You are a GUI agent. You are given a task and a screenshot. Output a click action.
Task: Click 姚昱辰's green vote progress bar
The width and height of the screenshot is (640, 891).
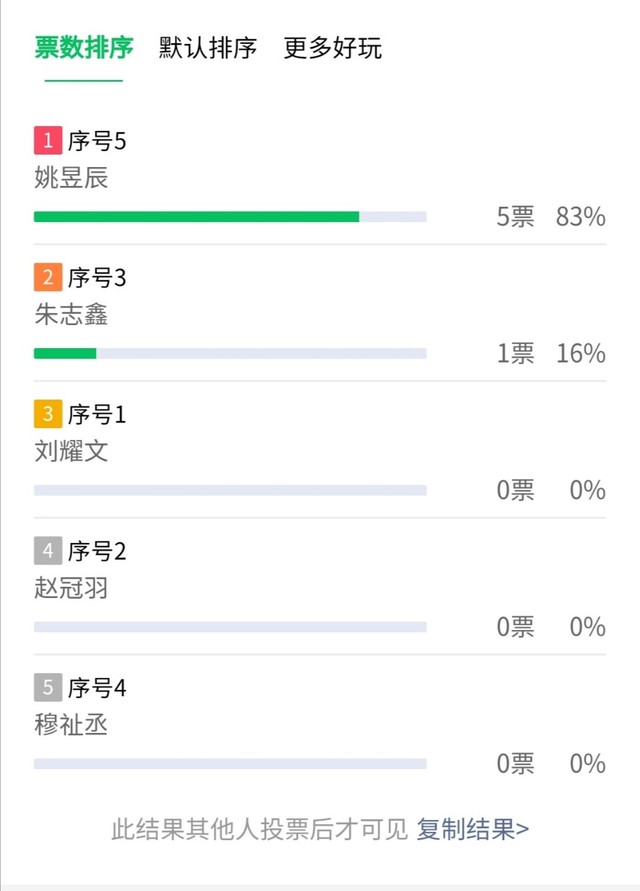point(197,216)
